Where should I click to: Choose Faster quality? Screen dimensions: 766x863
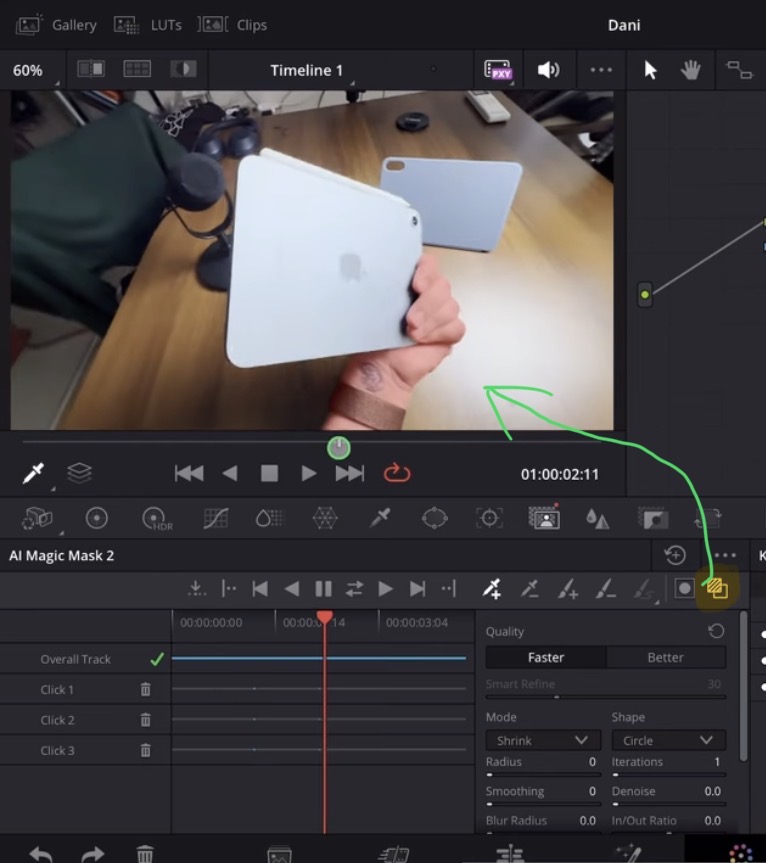pyautogui.click(x=546, y=658)
